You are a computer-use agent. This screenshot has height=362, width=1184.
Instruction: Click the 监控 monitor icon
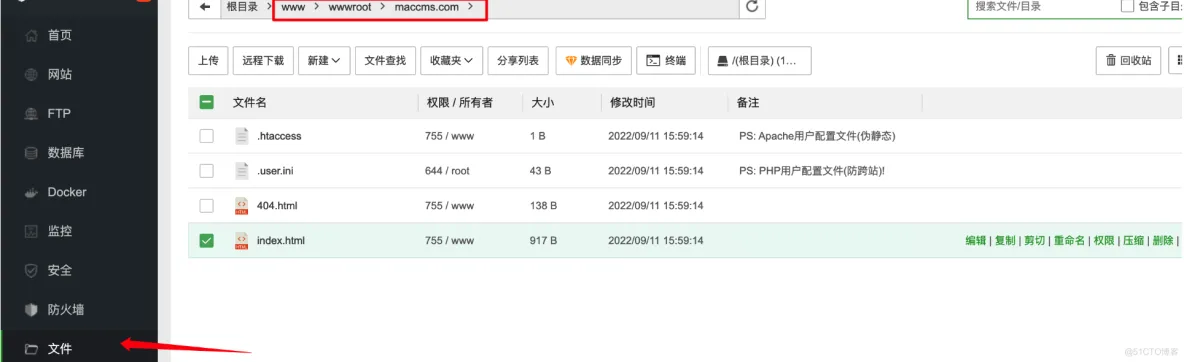[x=31, y=231]
